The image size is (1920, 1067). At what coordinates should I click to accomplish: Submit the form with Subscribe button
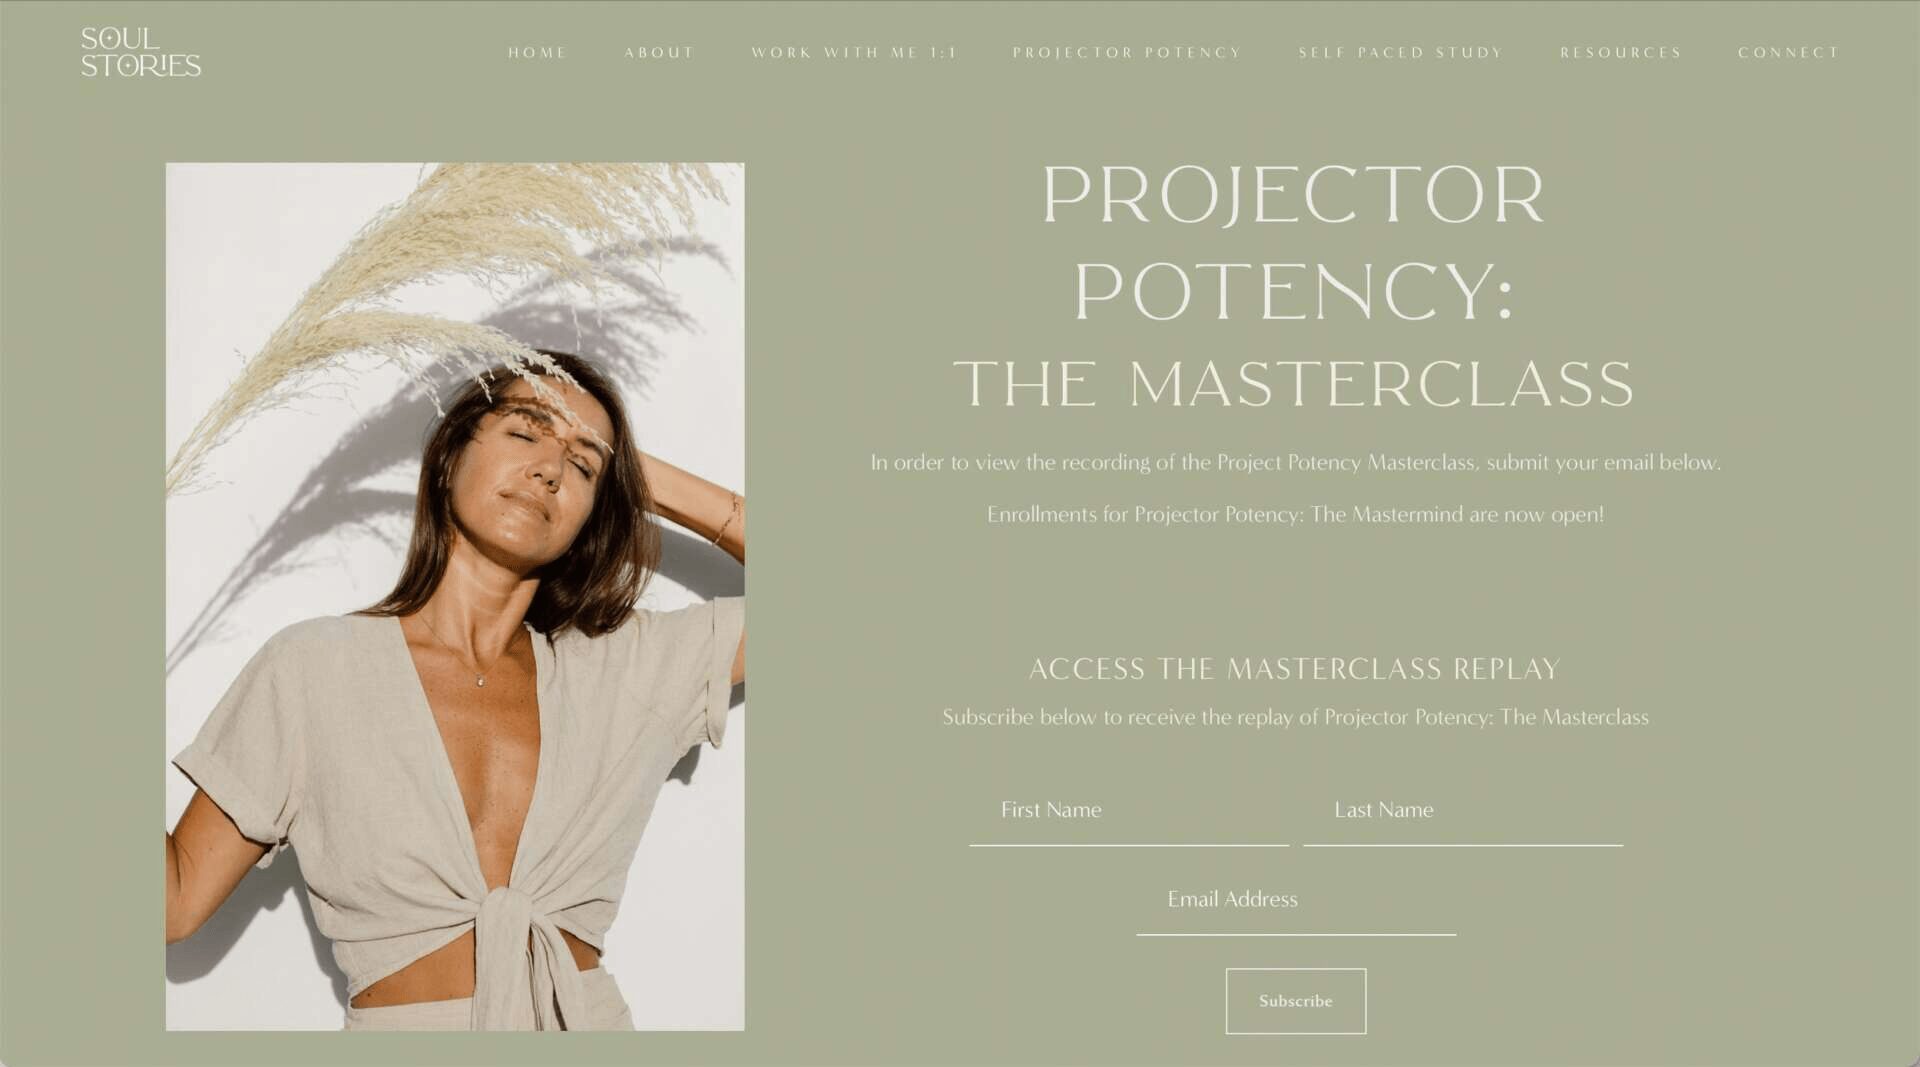[x=1296, y=1001]
